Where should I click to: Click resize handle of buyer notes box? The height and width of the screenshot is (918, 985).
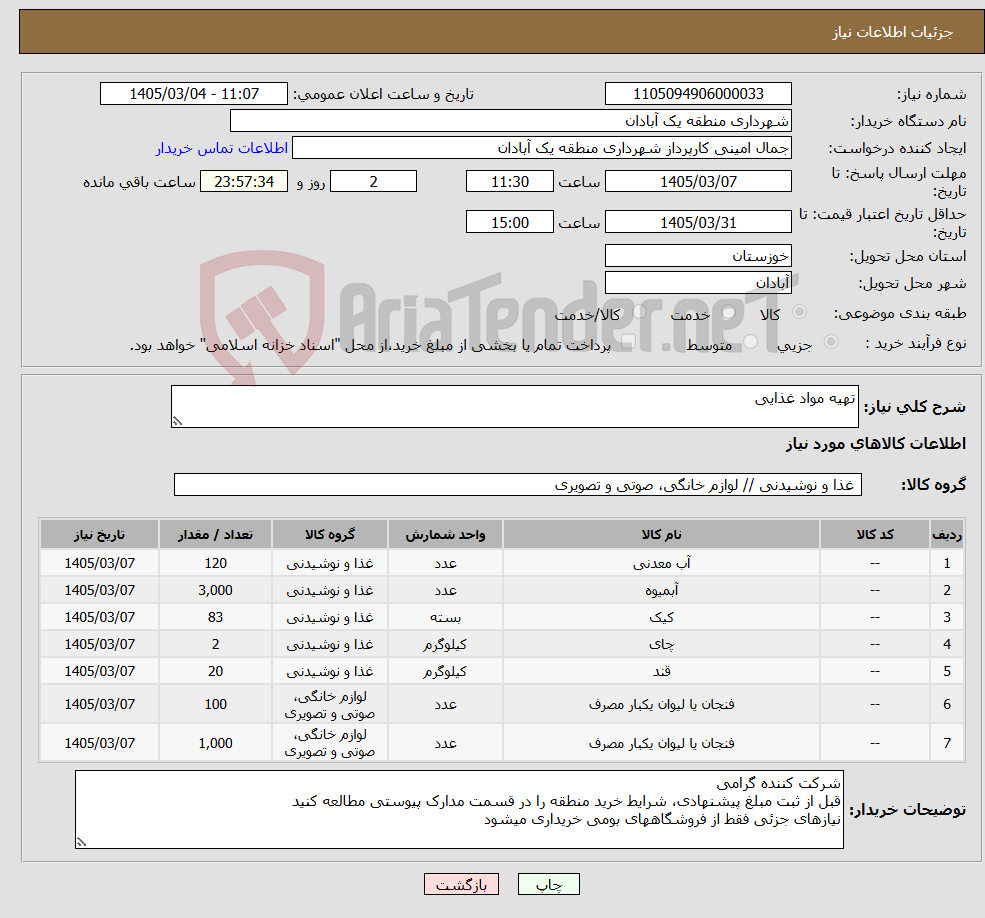[81, 842]
